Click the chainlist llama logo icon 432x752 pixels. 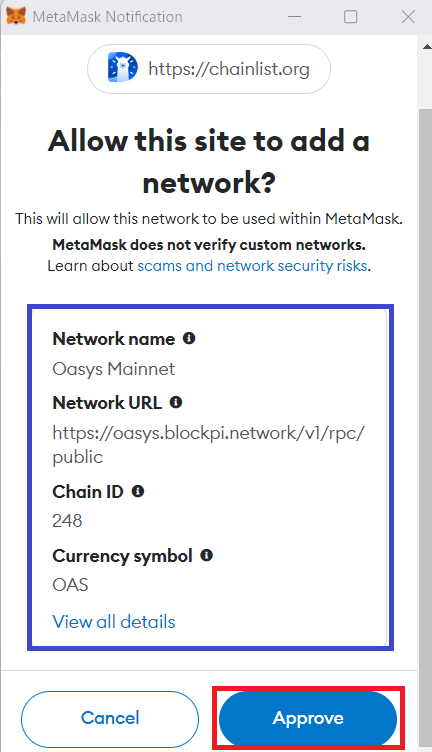122,68
